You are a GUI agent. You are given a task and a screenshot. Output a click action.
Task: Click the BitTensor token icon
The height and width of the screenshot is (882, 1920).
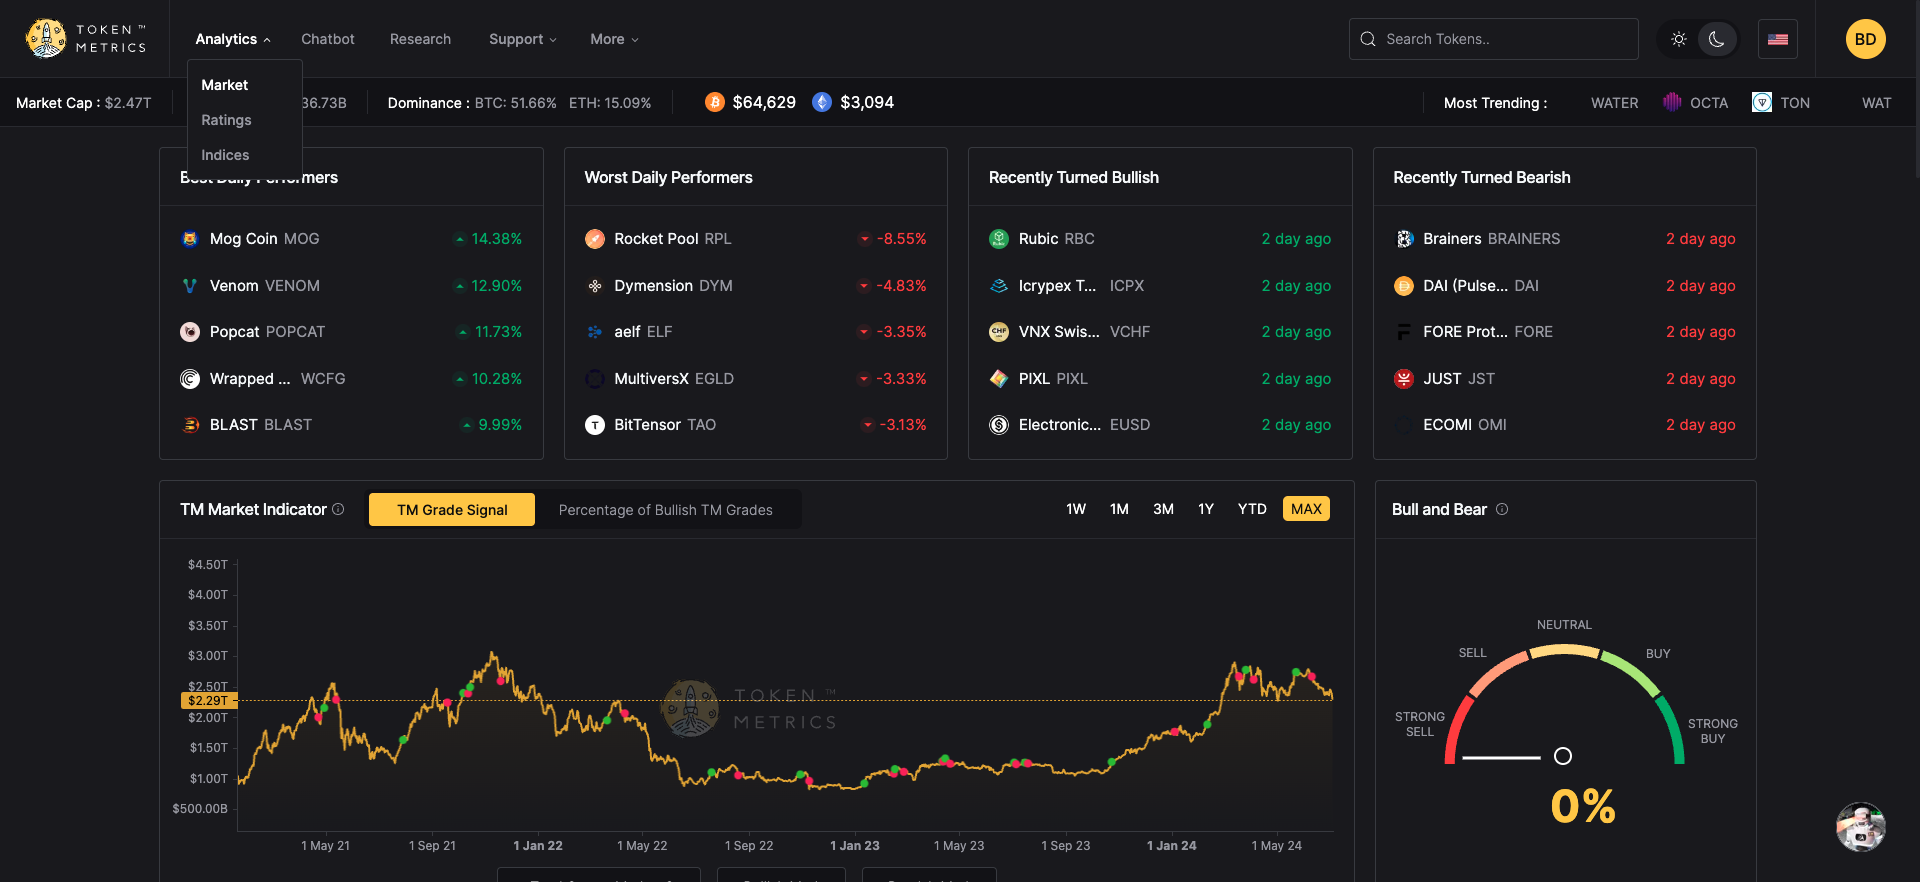pyautogui.click(x=595, y=425)
